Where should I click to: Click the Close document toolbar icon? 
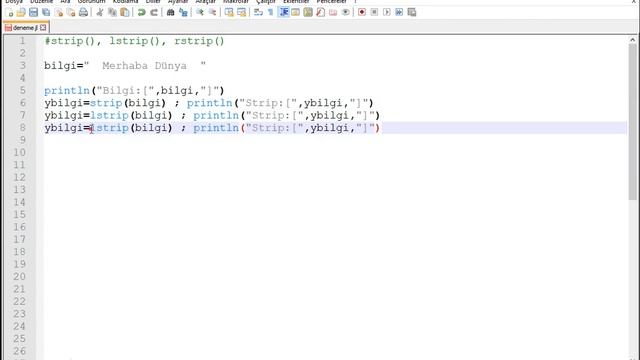coord(59,12)
